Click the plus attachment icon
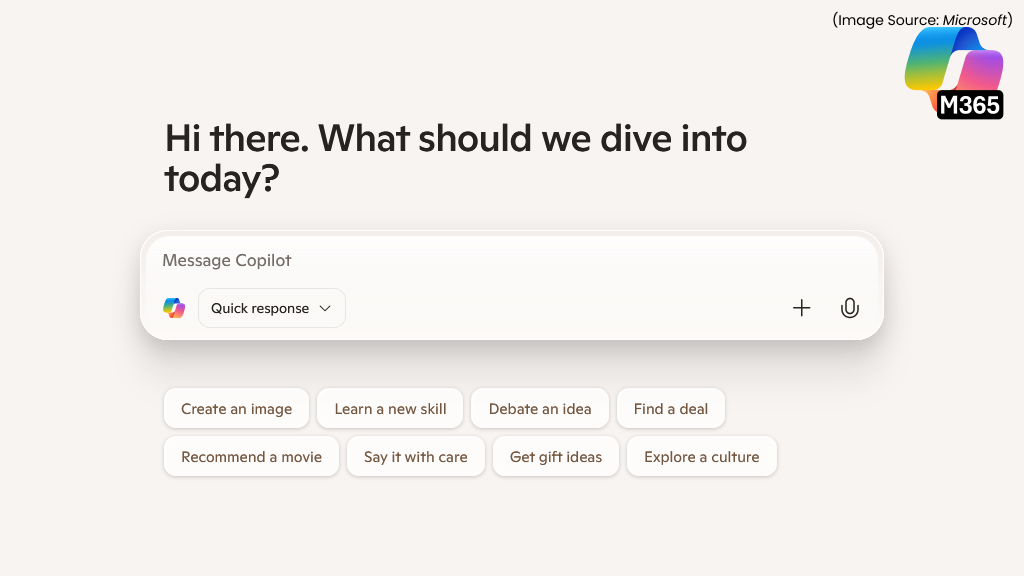The height and width of the screenshot is (576, 1024). click(801, 308)
